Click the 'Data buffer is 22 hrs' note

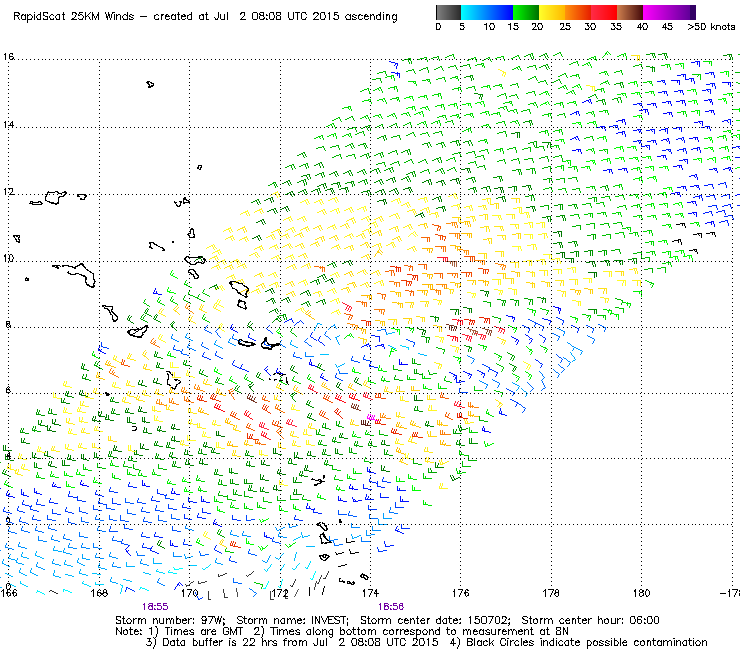[220, 642]
